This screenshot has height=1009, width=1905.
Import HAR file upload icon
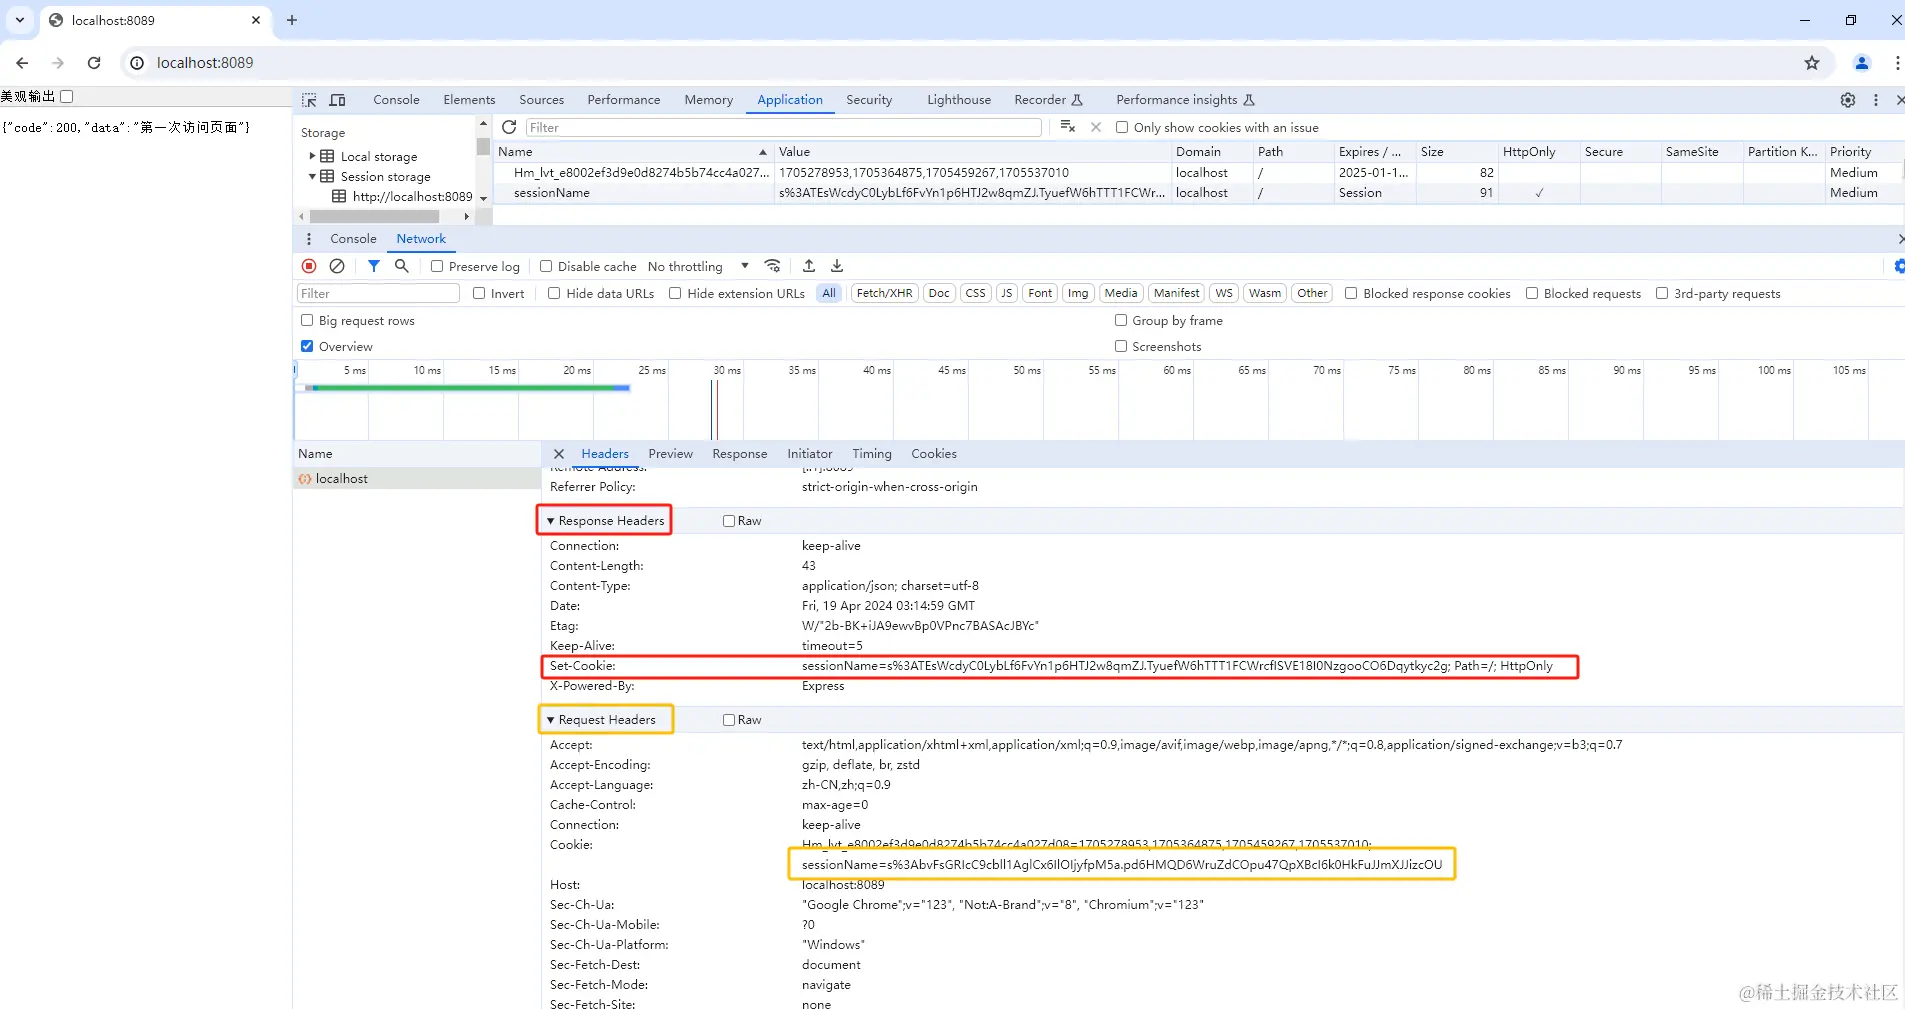809,266
